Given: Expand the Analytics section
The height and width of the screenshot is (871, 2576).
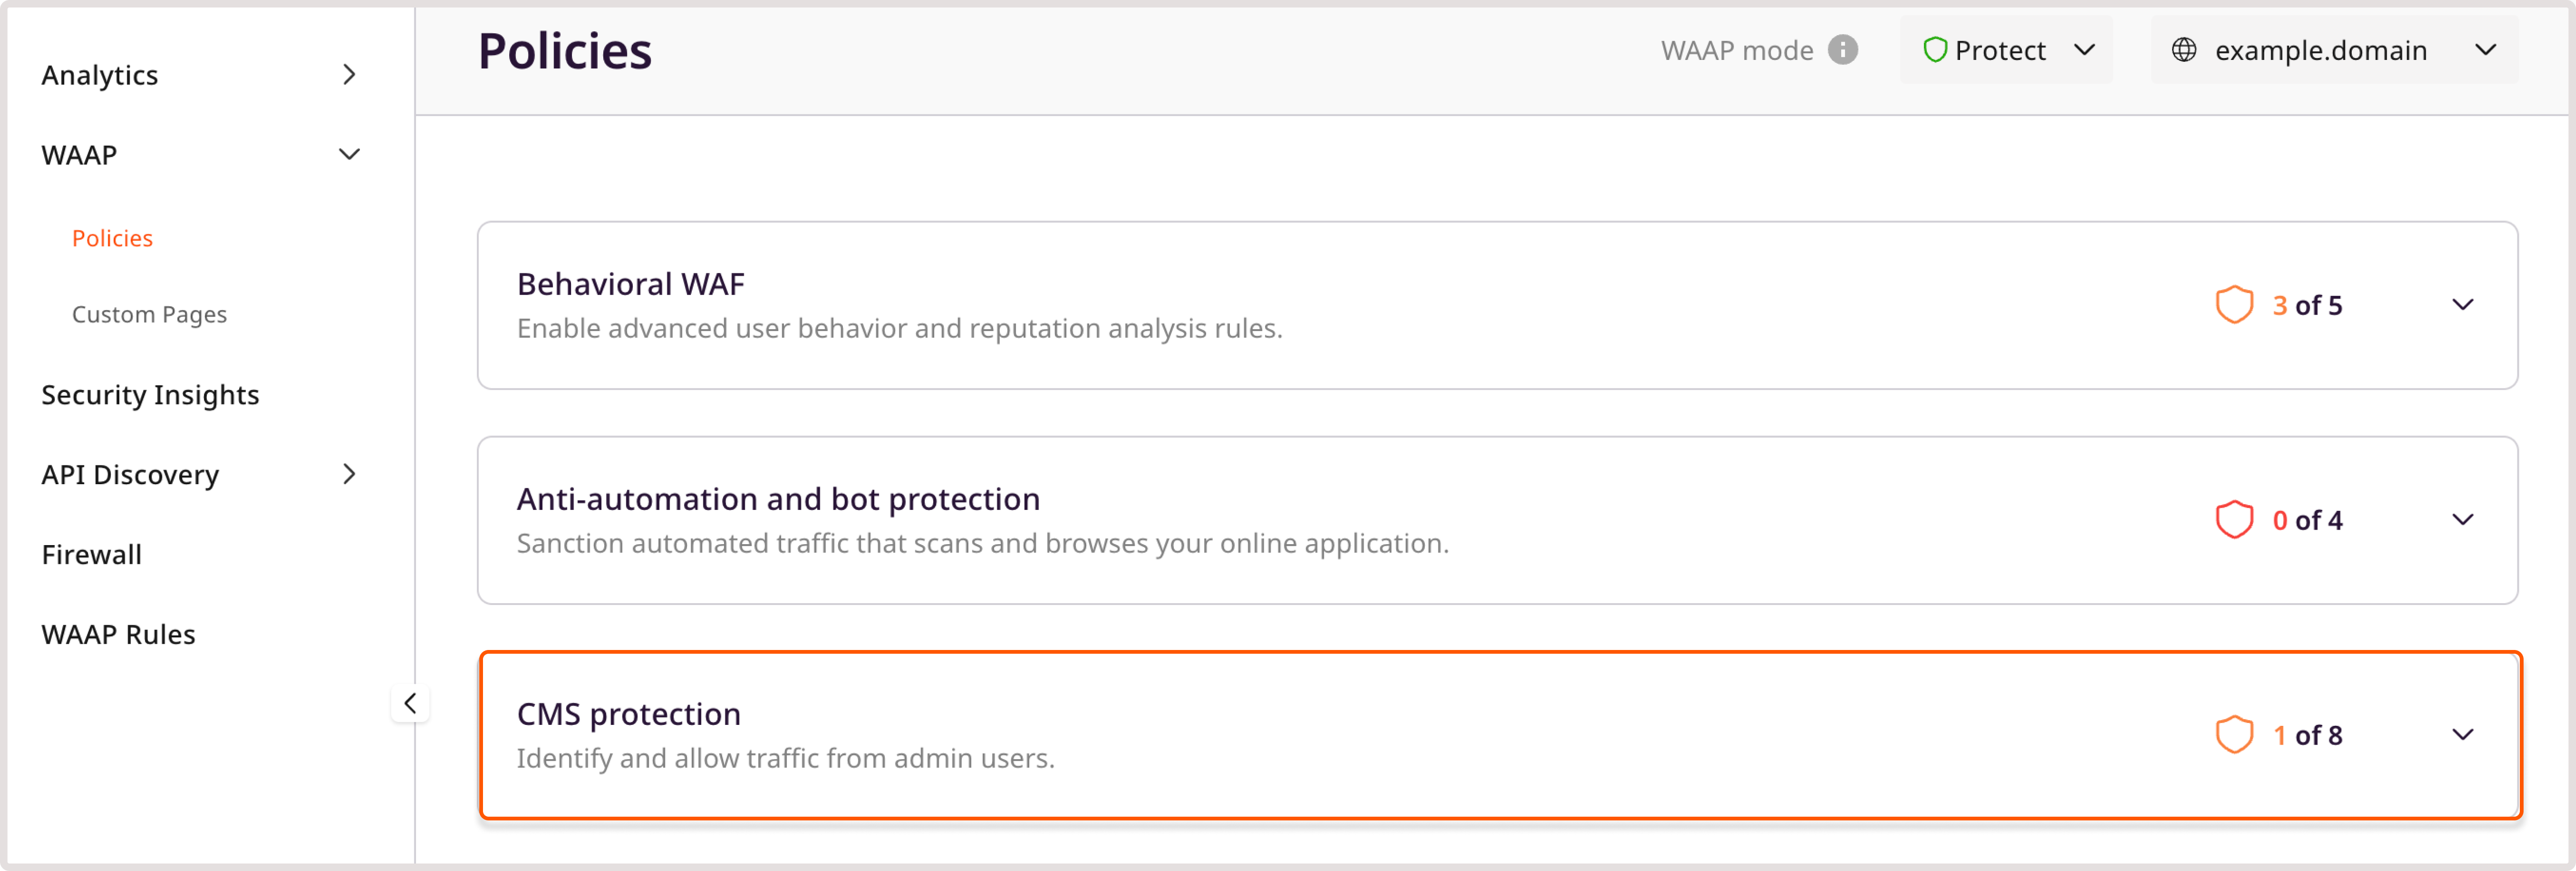Looking at the screenshot, I should coord(349,74).
